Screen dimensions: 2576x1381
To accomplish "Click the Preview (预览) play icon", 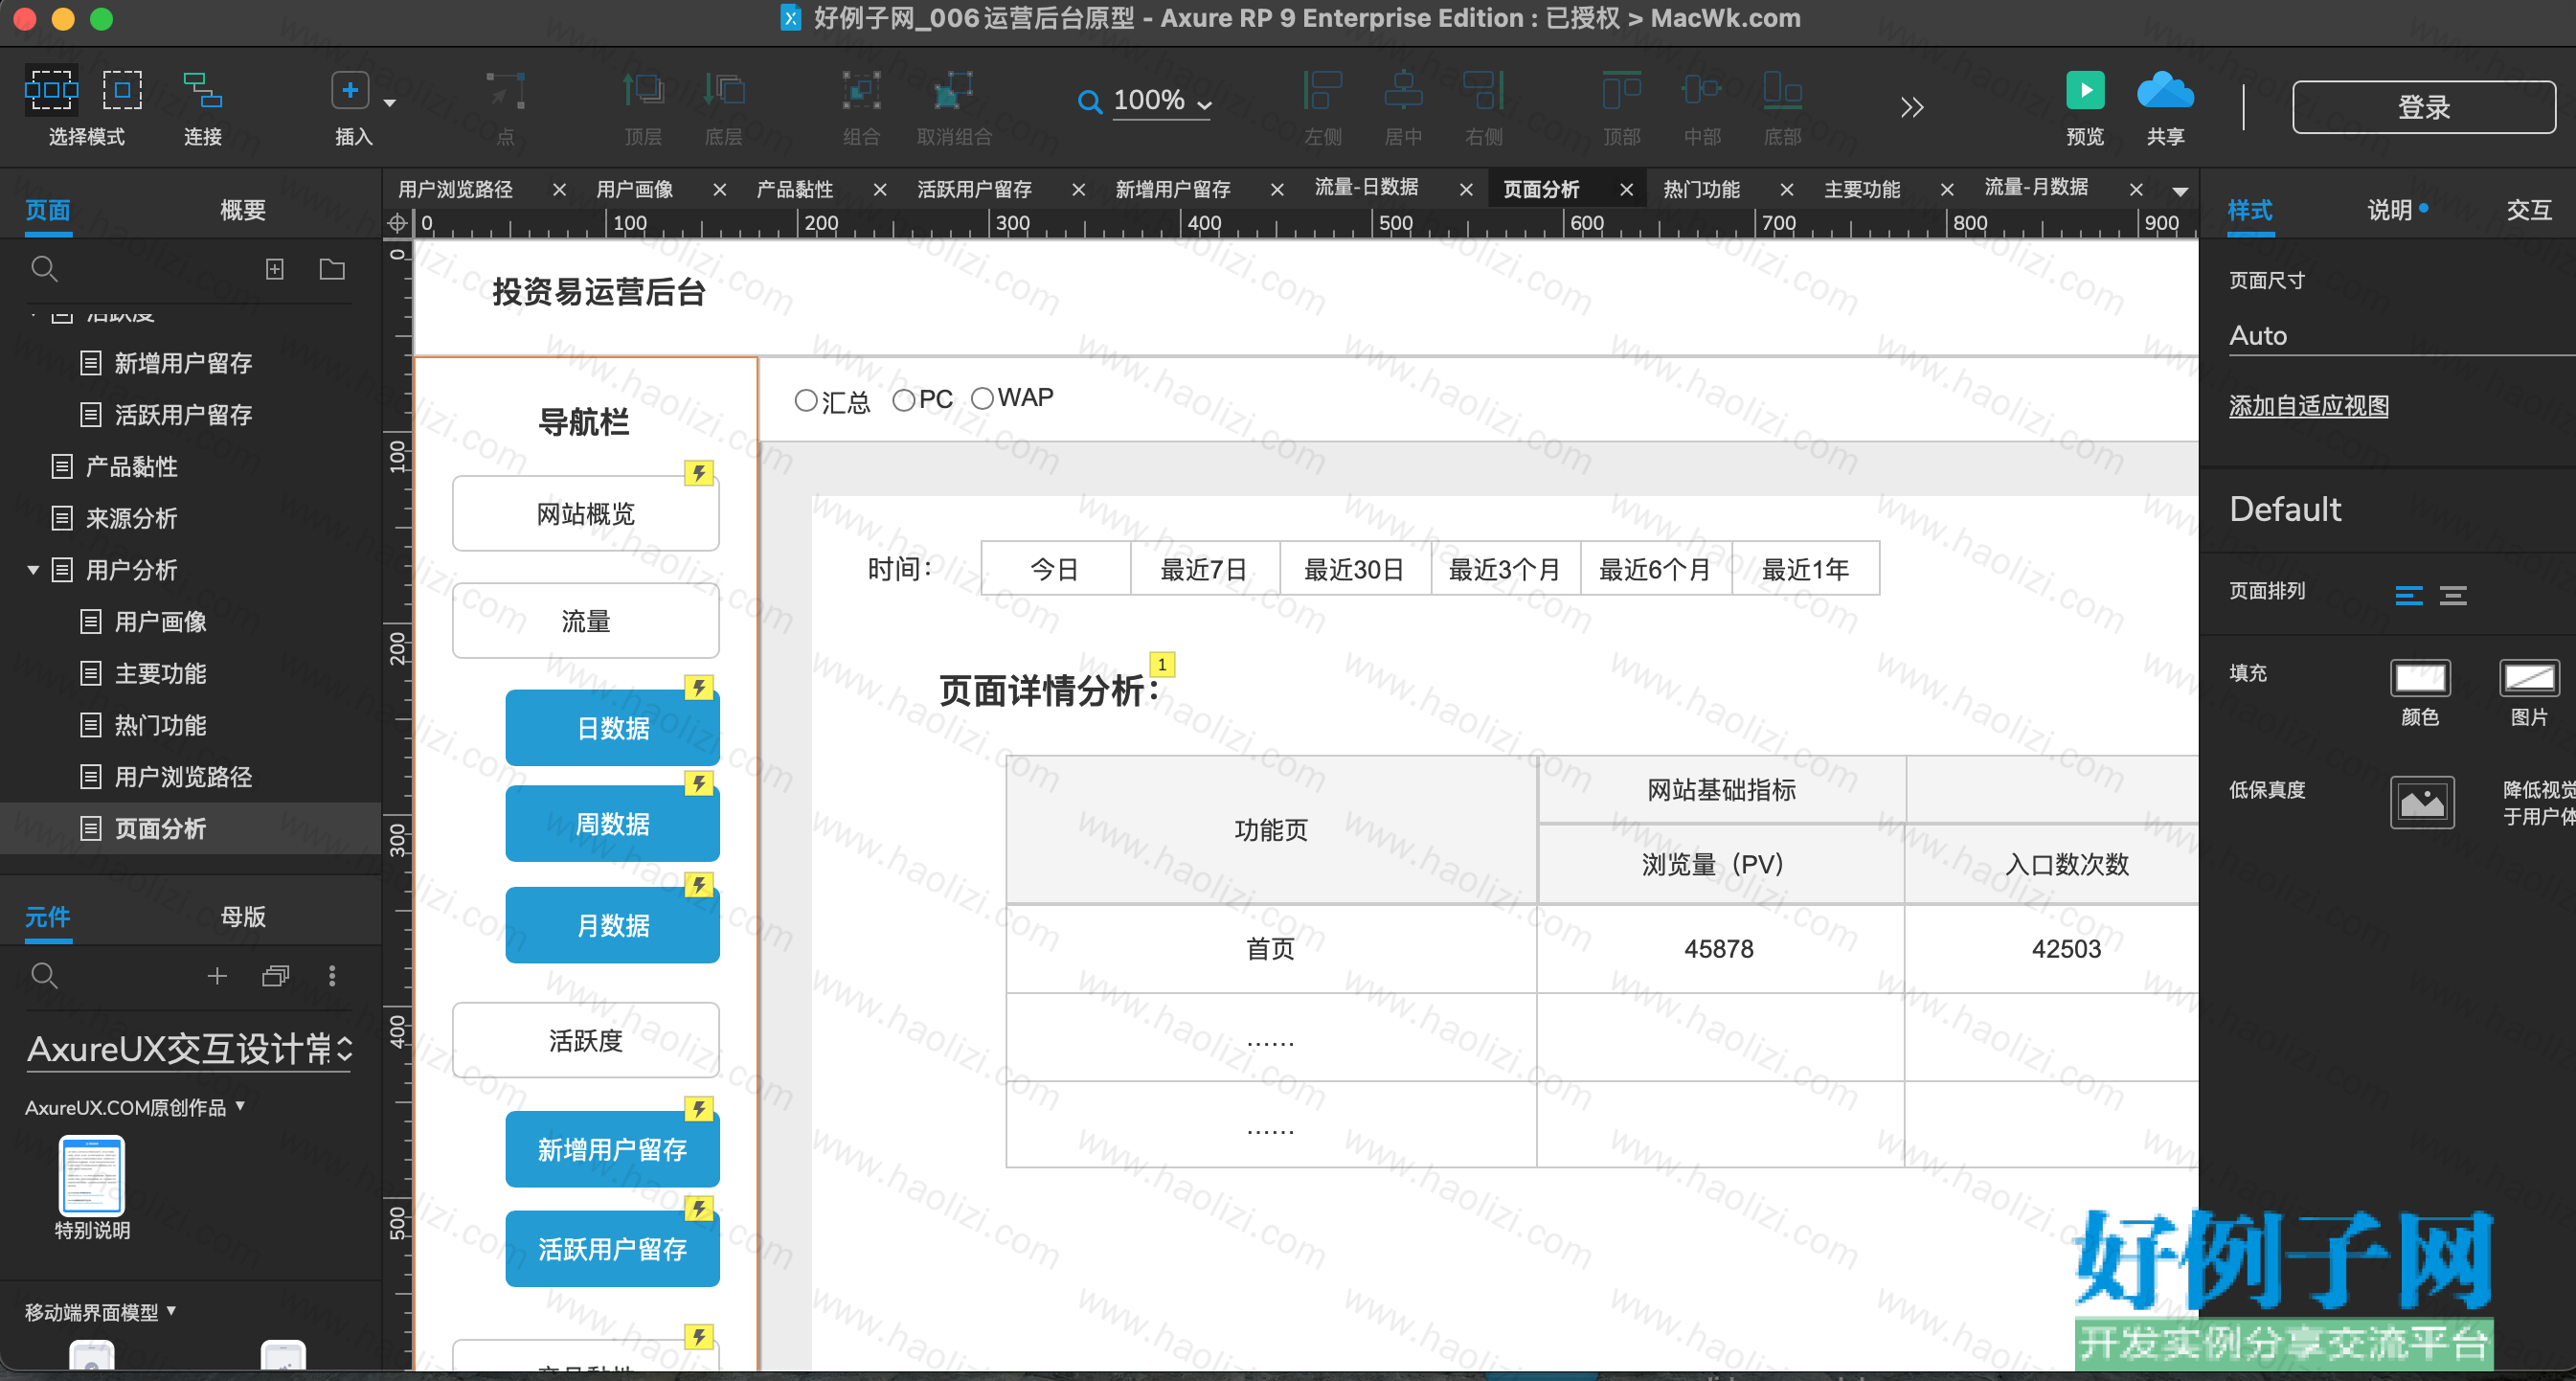I will pos(2085,91).
